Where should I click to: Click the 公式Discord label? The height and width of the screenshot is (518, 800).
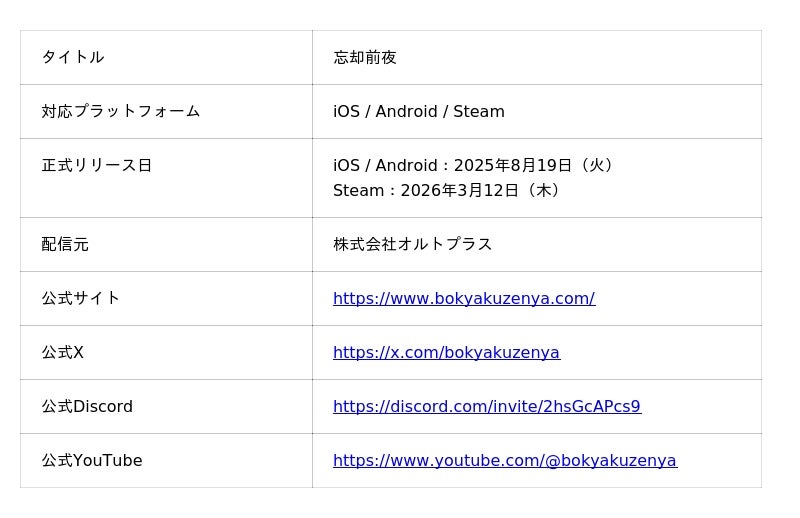[87, 407]
